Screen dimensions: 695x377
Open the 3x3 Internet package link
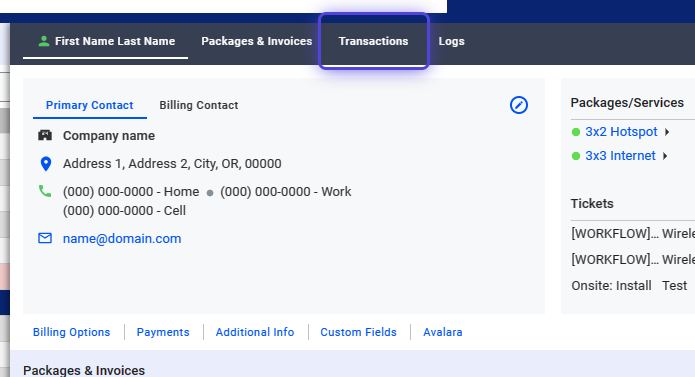tap(620, 156)
